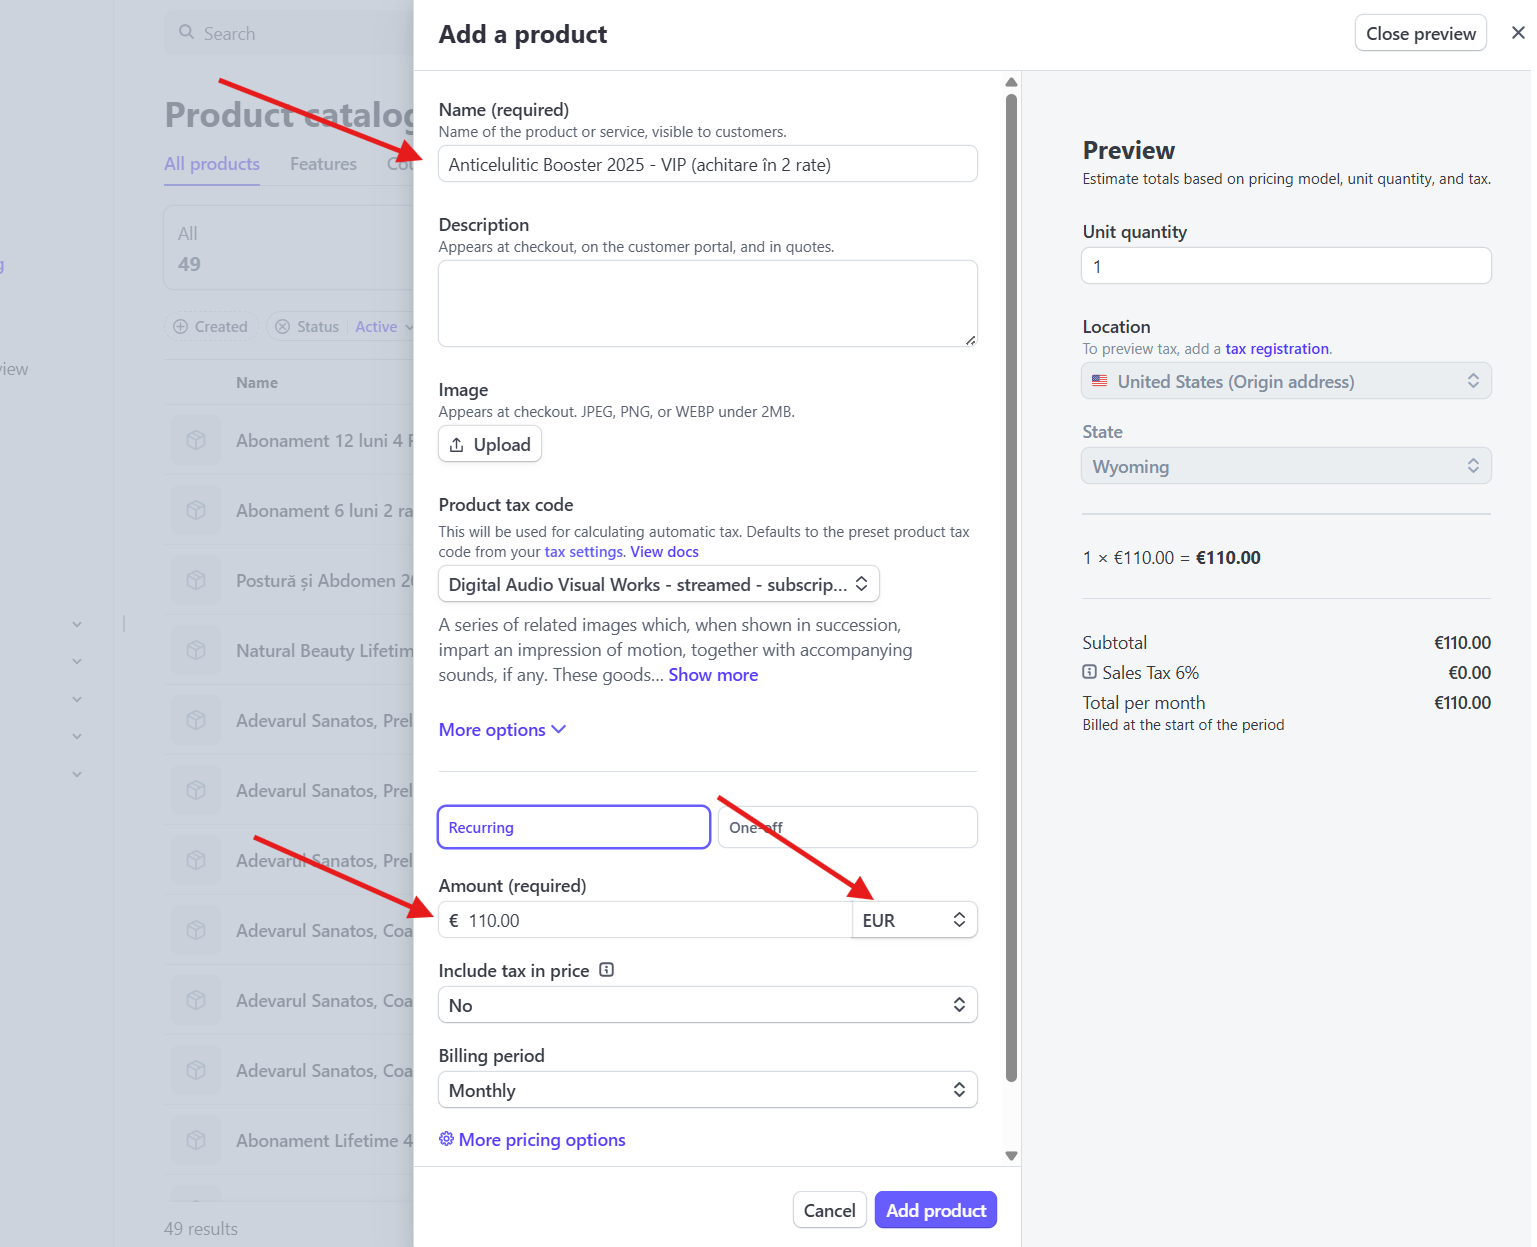
Task: Click the plus icon on Created filter
Action: click(x=181, y=327)
